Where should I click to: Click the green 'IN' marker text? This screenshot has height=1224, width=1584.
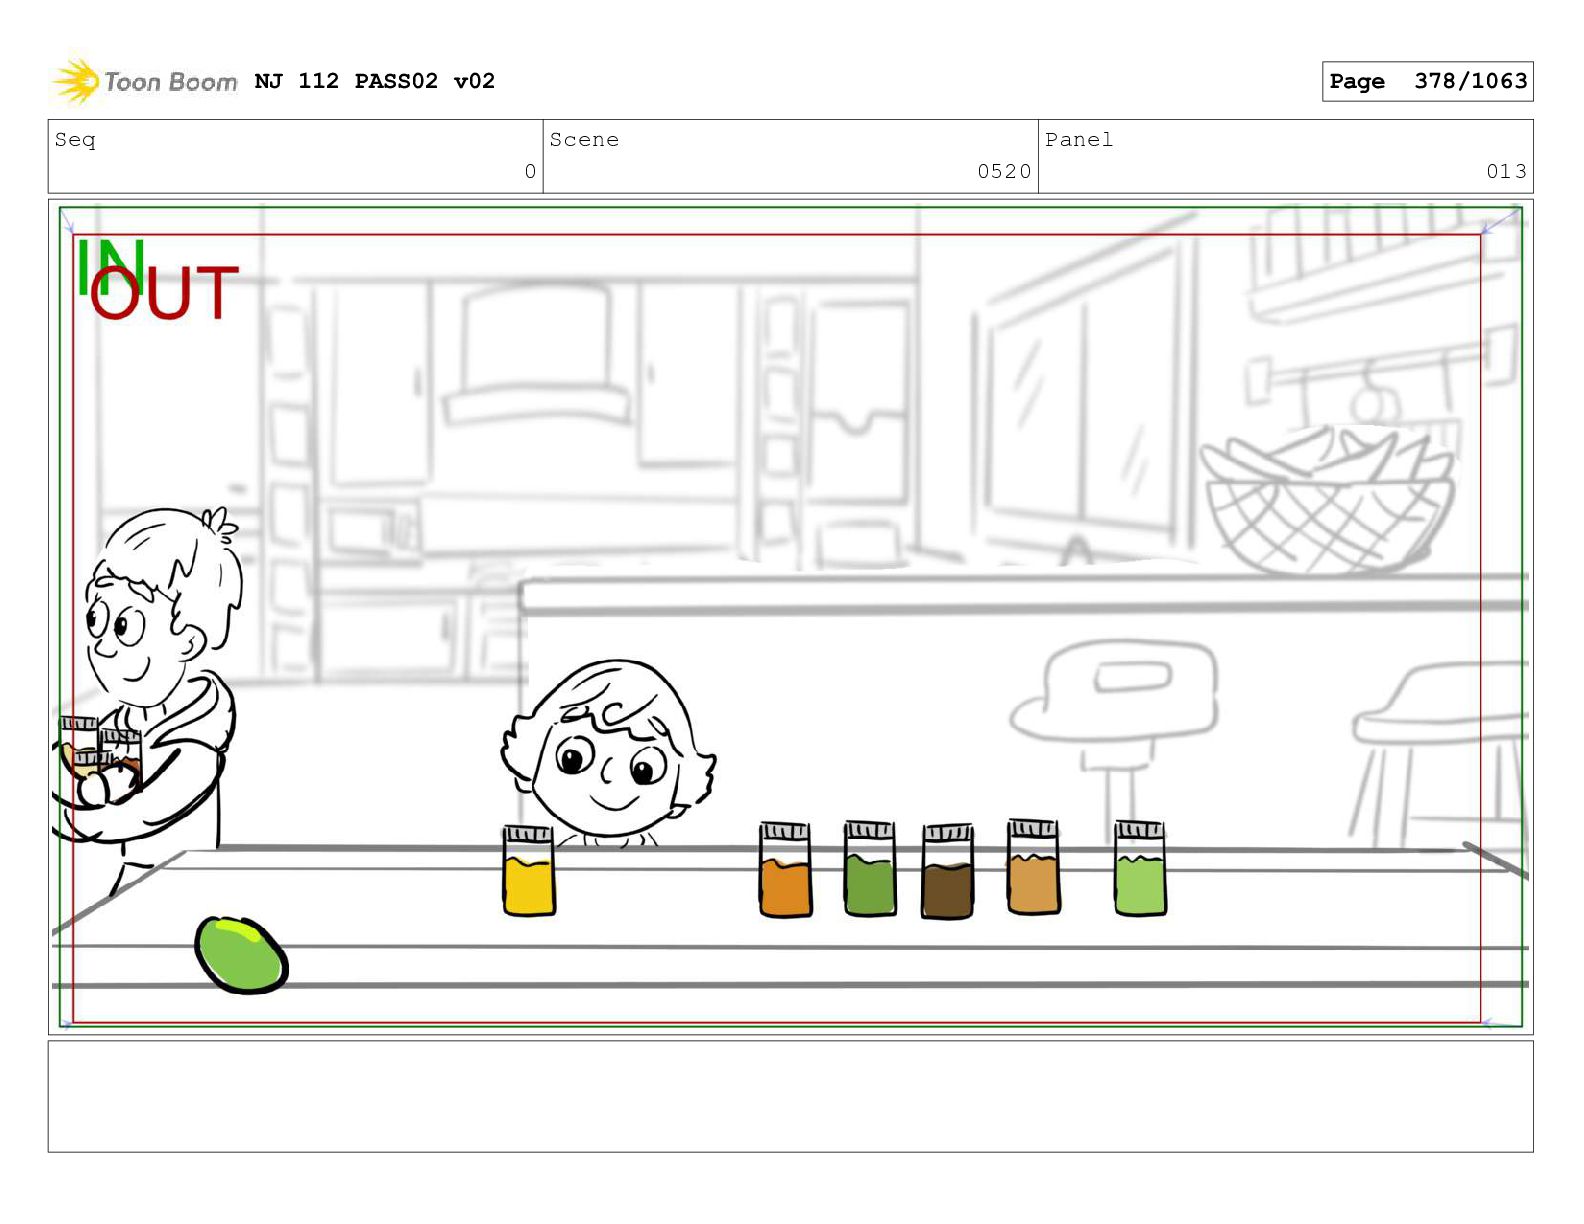[x=111, y=267]
